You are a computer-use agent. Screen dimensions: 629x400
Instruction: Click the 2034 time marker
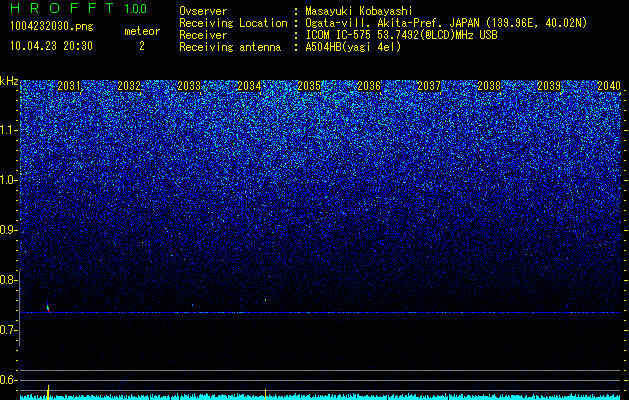pos(249,86)
